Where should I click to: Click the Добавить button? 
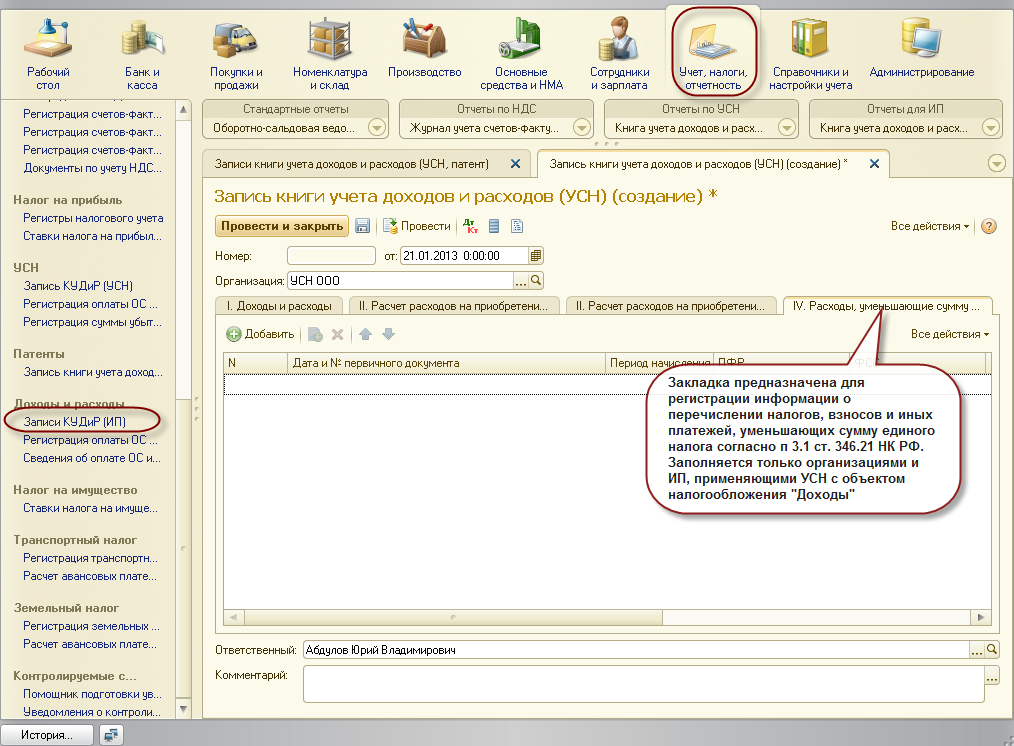[260, 334]
